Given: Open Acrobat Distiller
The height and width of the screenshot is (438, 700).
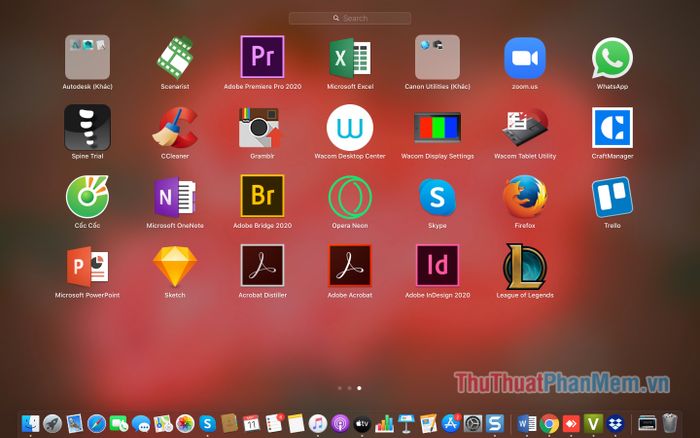Looking at the screenshot, I should click(x=262, y=265).
